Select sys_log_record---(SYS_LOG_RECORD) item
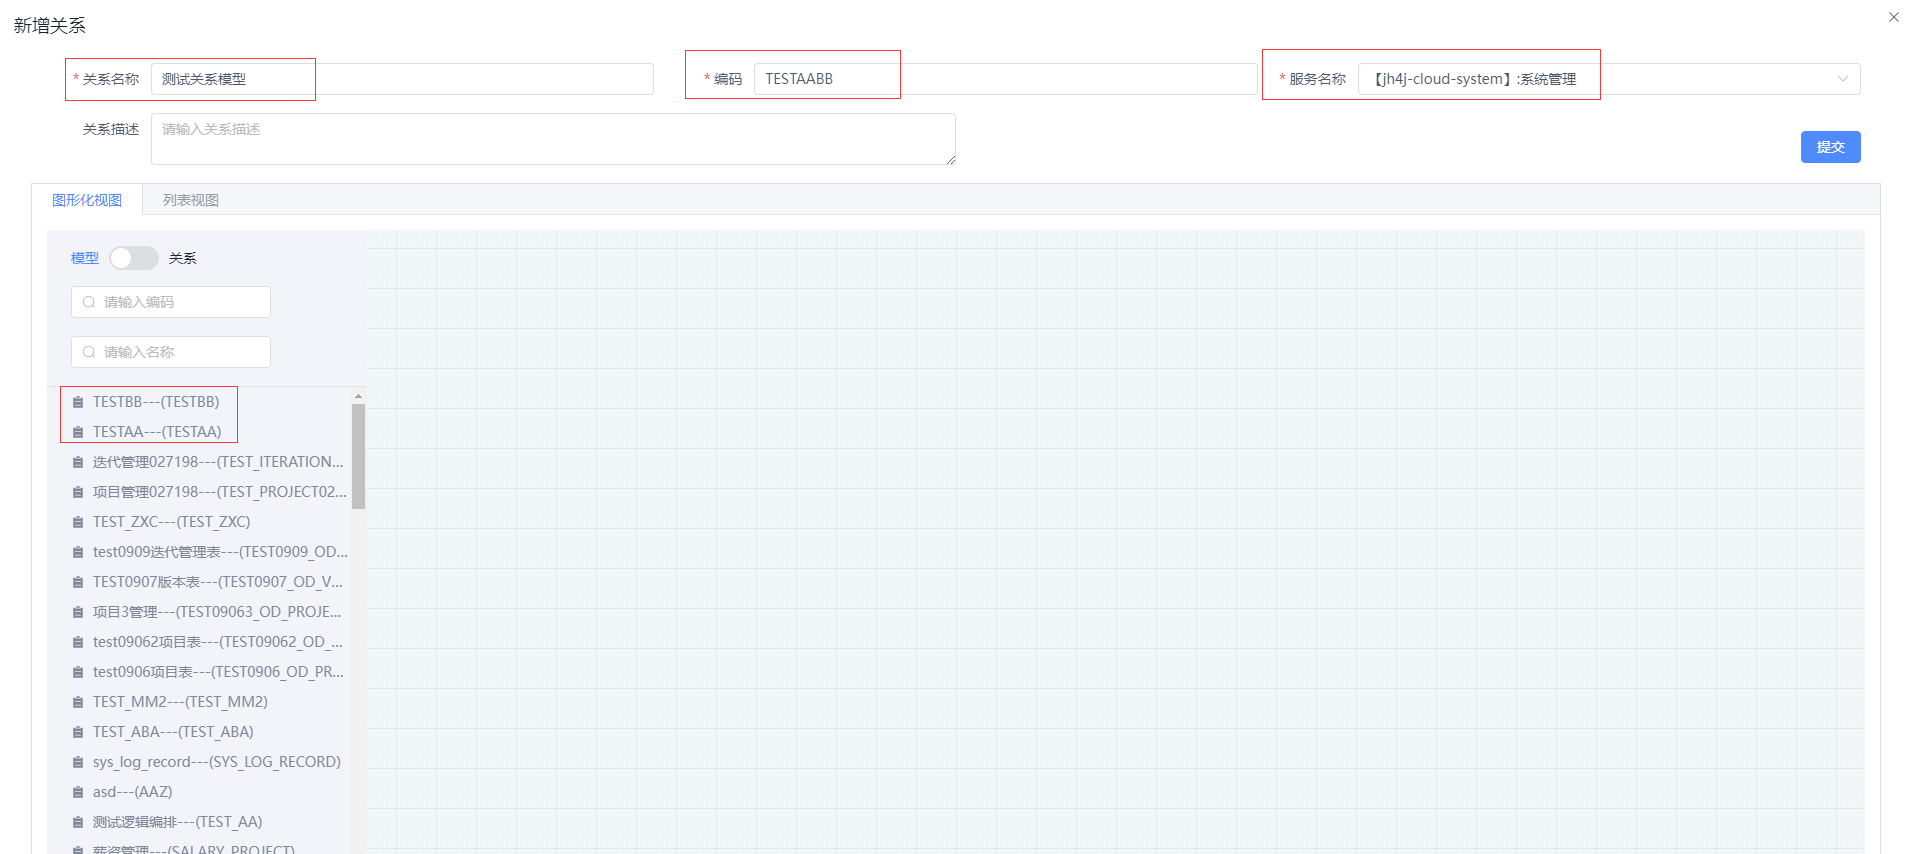This screenshot has height=854, width=1911. [217, 762]
